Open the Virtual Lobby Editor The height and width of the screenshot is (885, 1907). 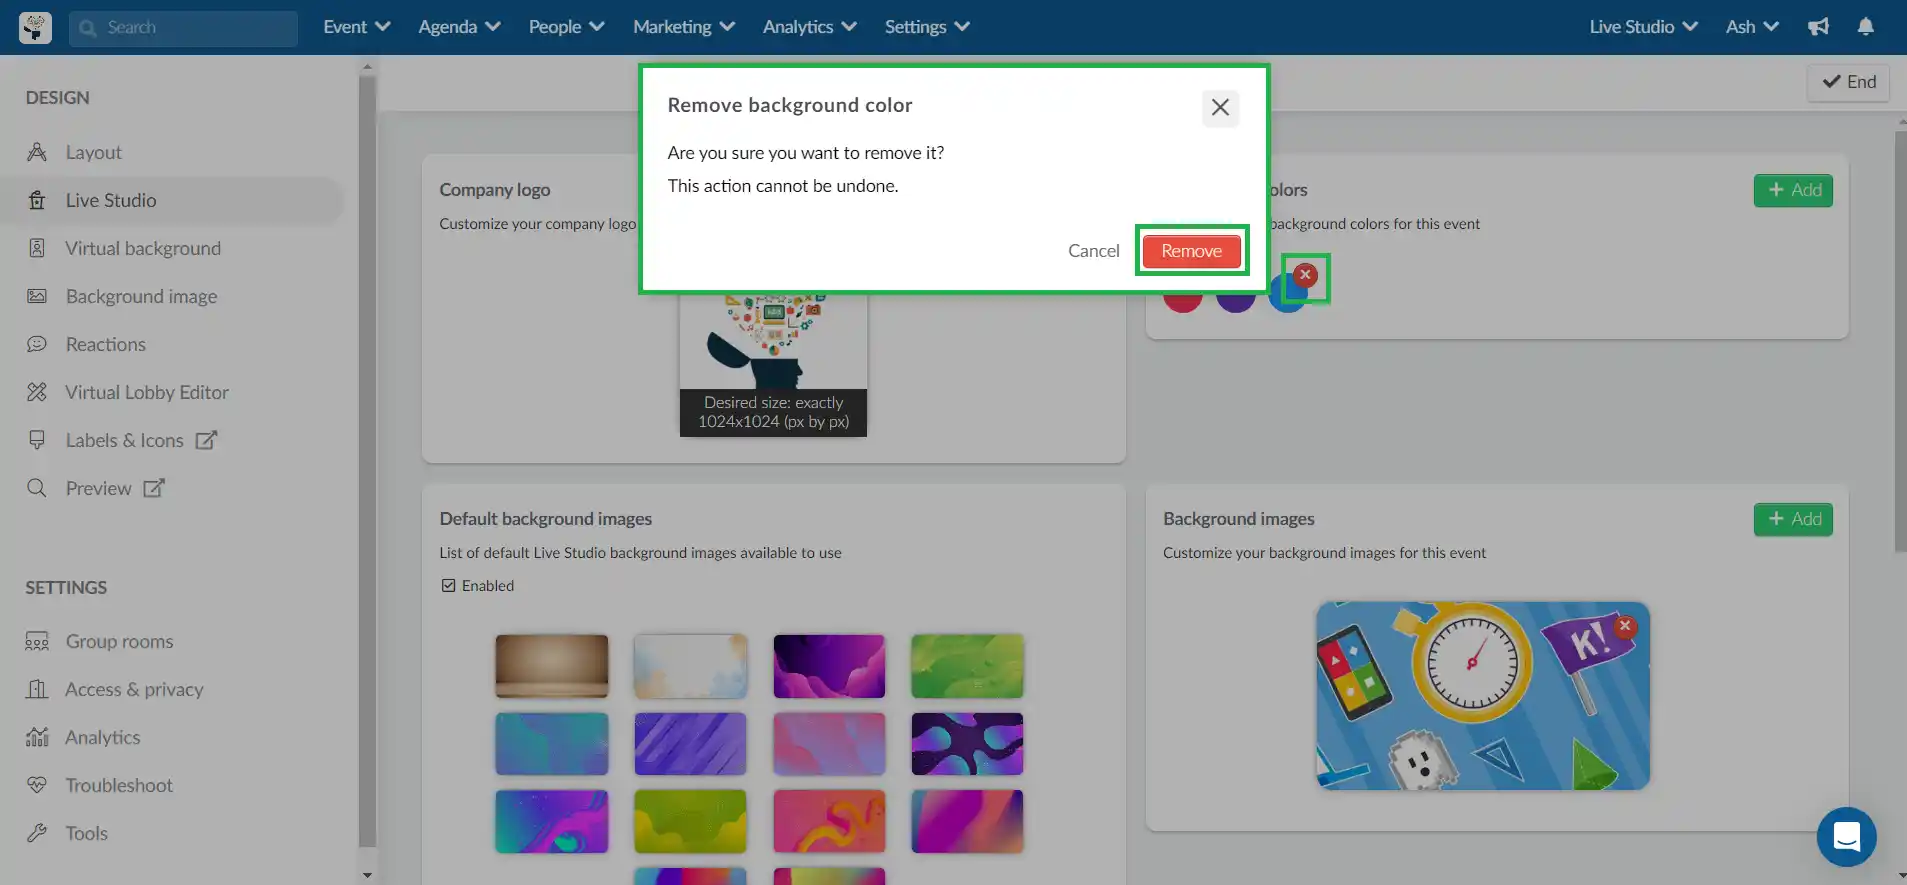click(147, 392)
